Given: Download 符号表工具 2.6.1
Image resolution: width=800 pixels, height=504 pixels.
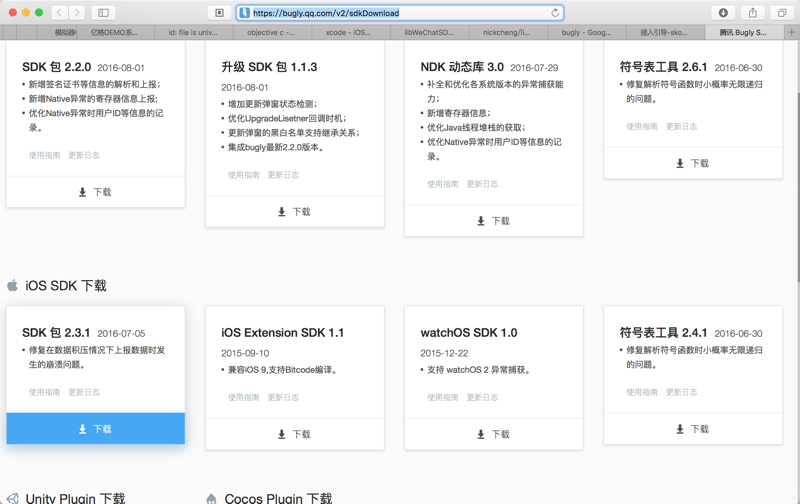Looking at the screenshot, I should pyautogui.click(x=693, y=163).
